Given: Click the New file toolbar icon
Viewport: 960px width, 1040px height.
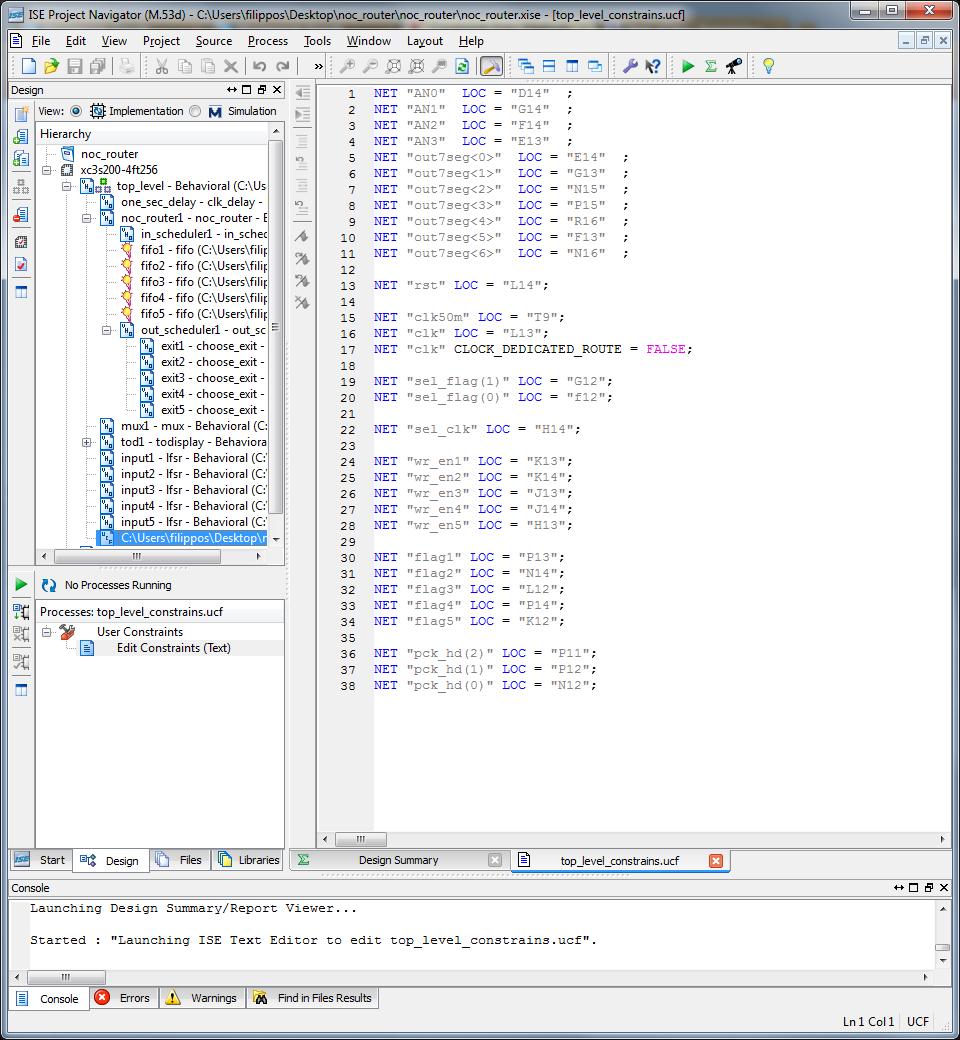Looking at the screenshot, I should pyautogui.click(x=29, y=66).
